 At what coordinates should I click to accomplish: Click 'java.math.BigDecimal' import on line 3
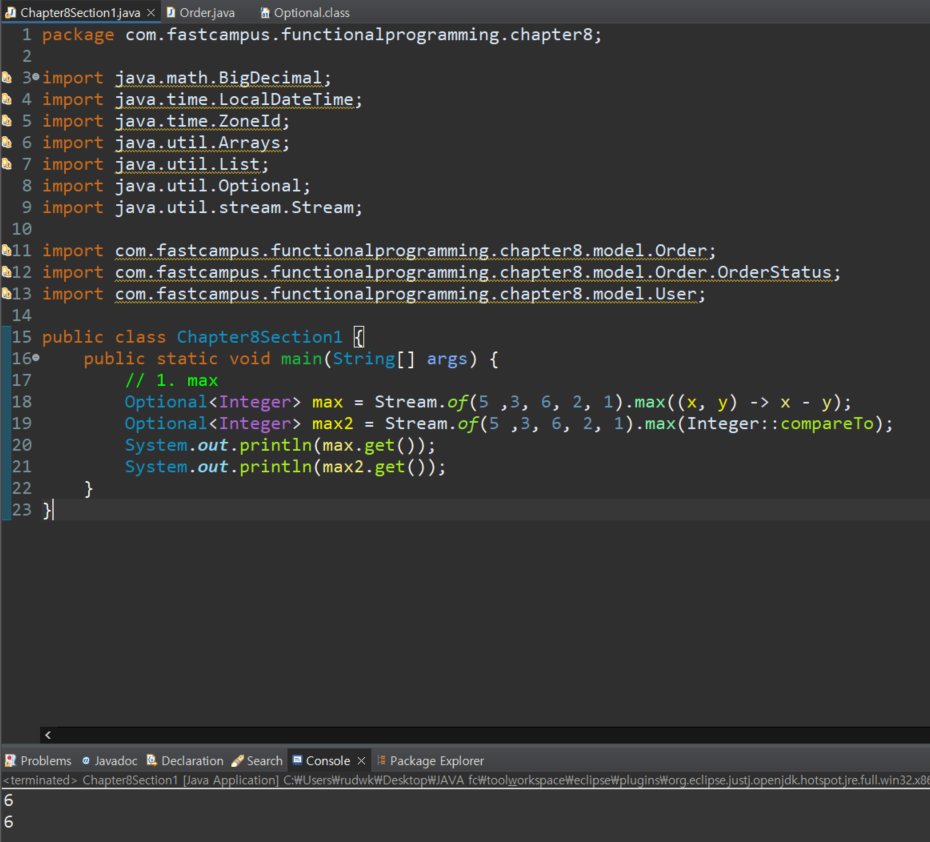218,78
